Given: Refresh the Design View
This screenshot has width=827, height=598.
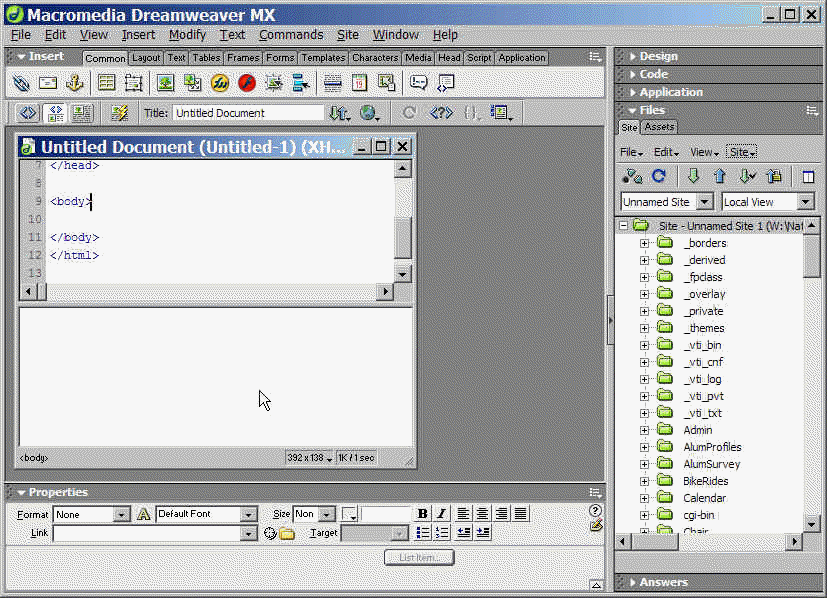Looking at the screenshot, I should pos(409,113).
